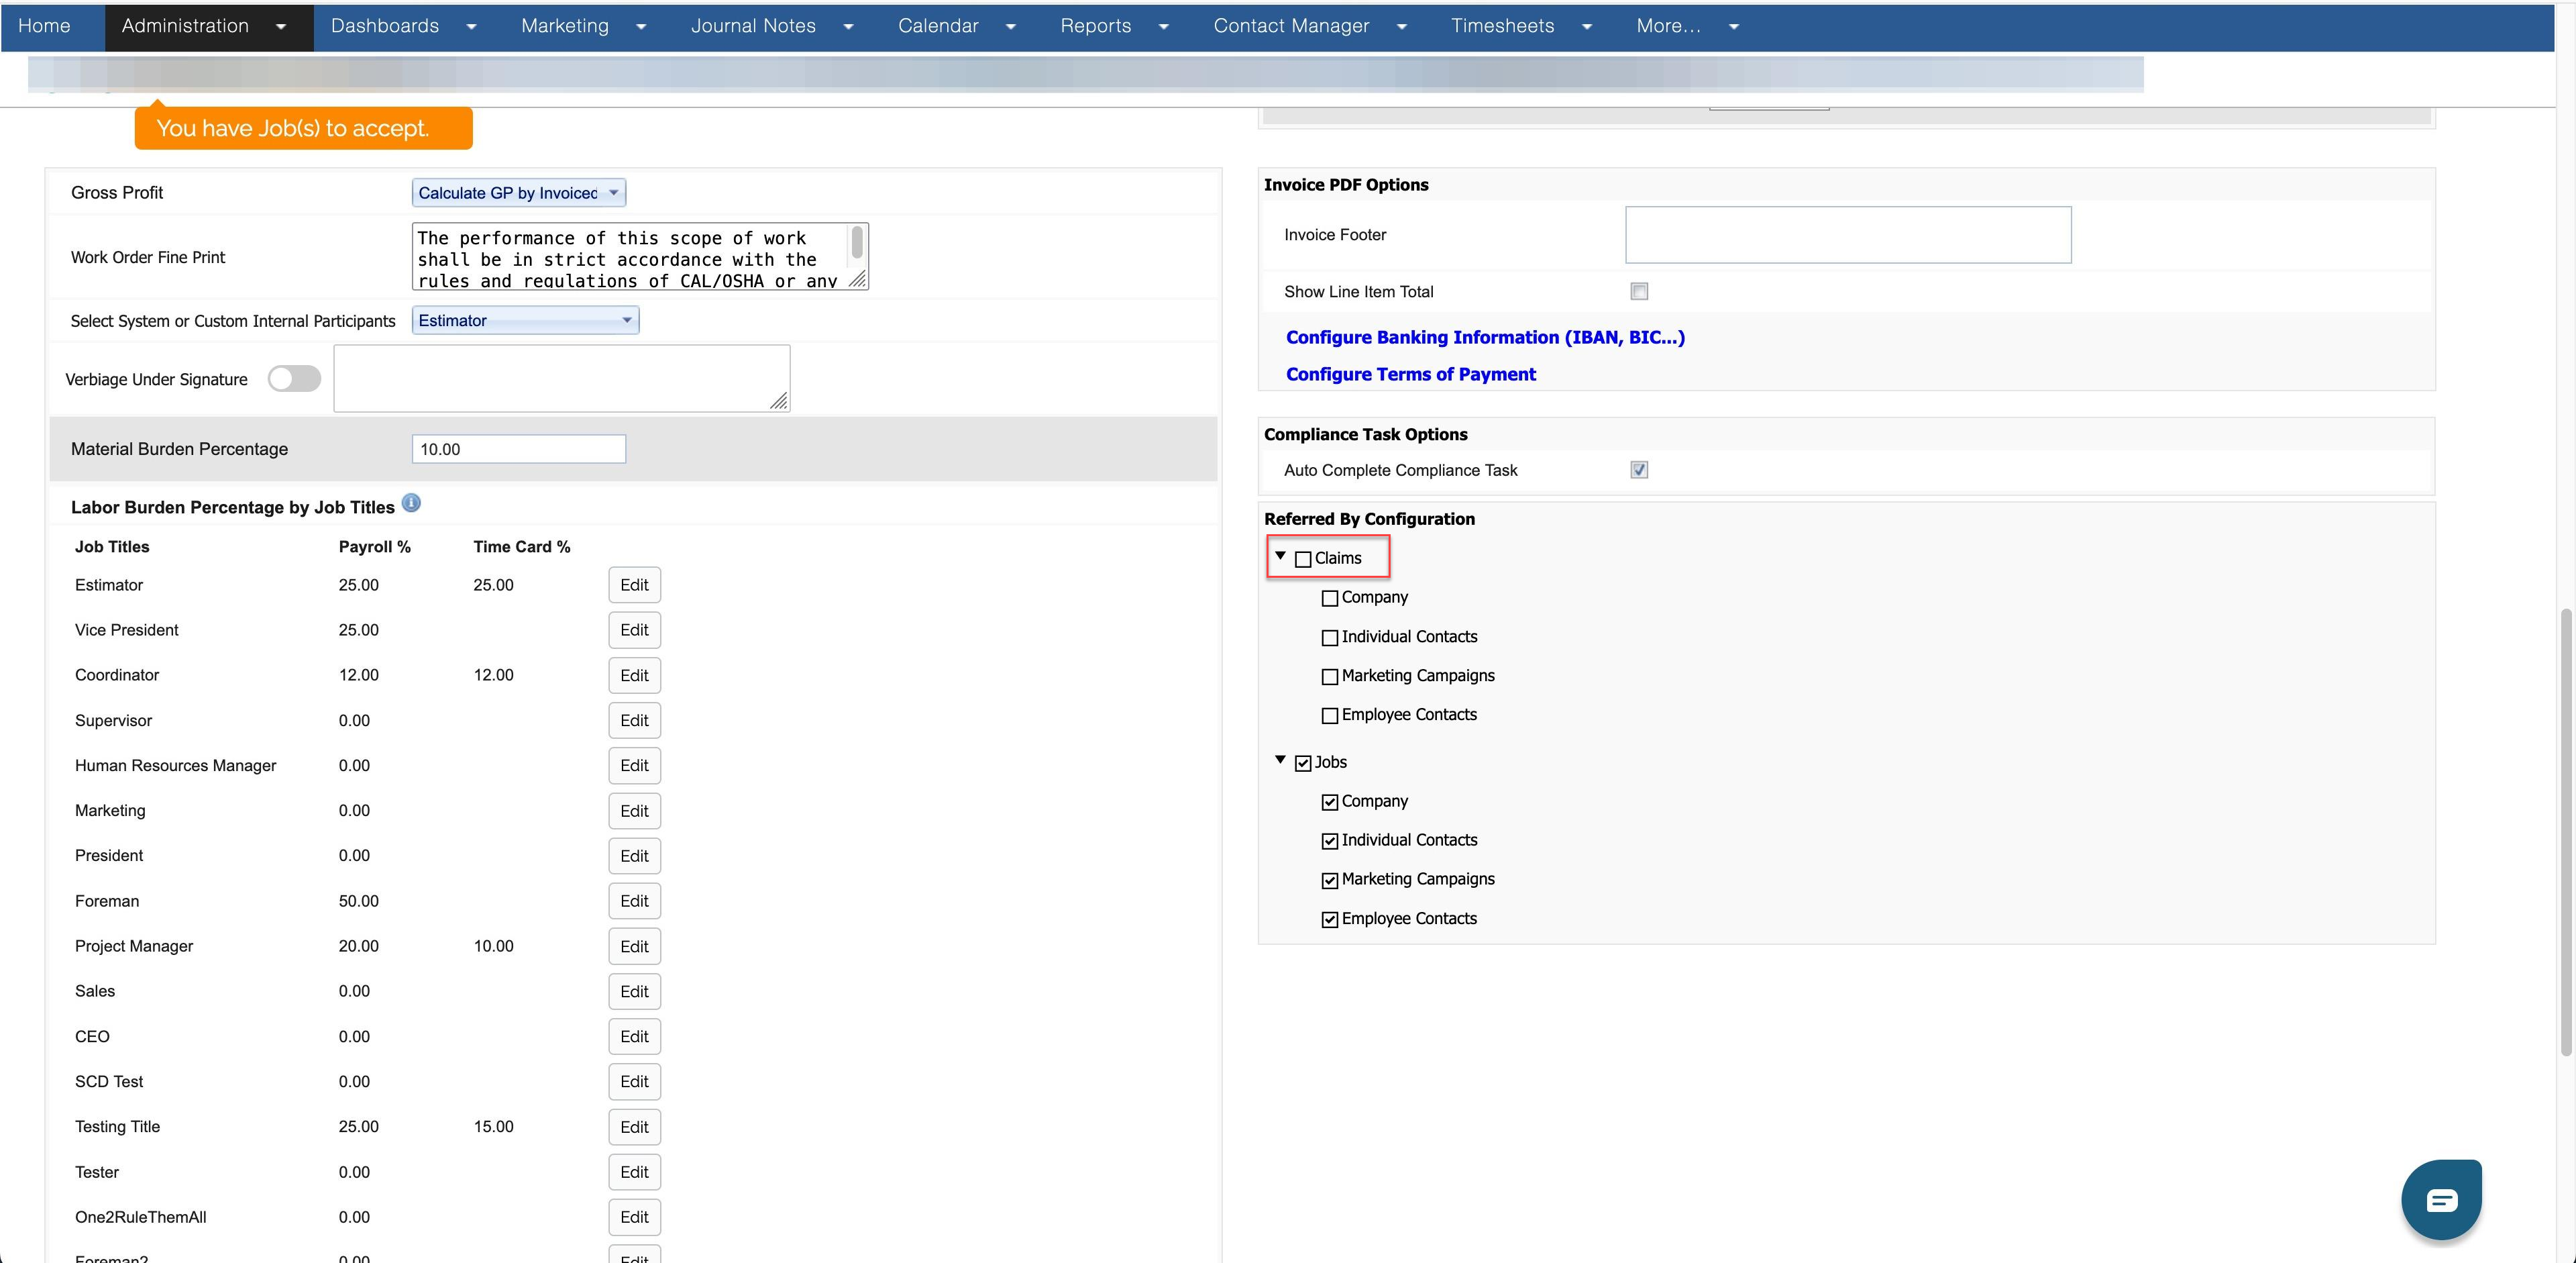Open the Internal Participants Estimator dropdown
2576x1263 pixels.
525,320
